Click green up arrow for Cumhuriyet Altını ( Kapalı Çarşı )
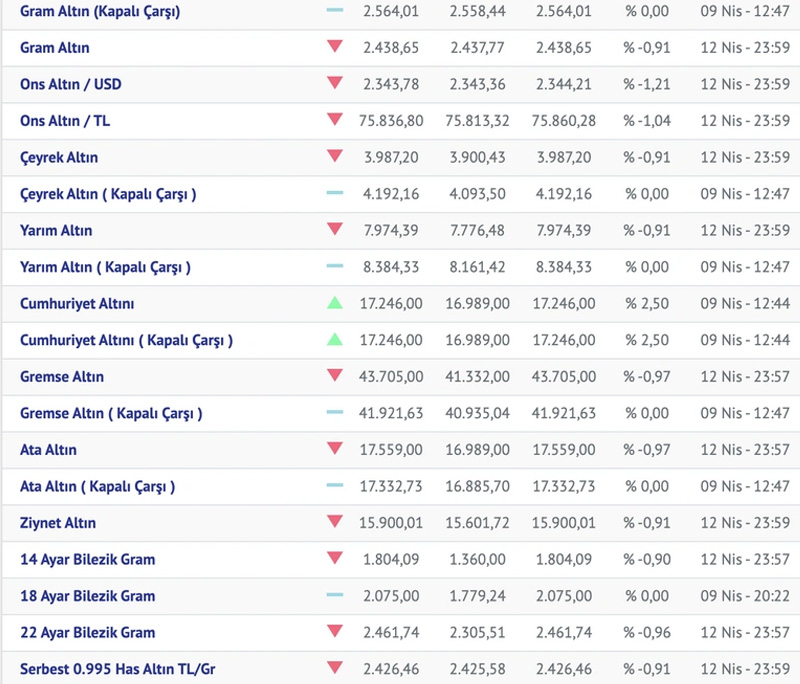This screenshot has height=684, width=800. (334, 340)
